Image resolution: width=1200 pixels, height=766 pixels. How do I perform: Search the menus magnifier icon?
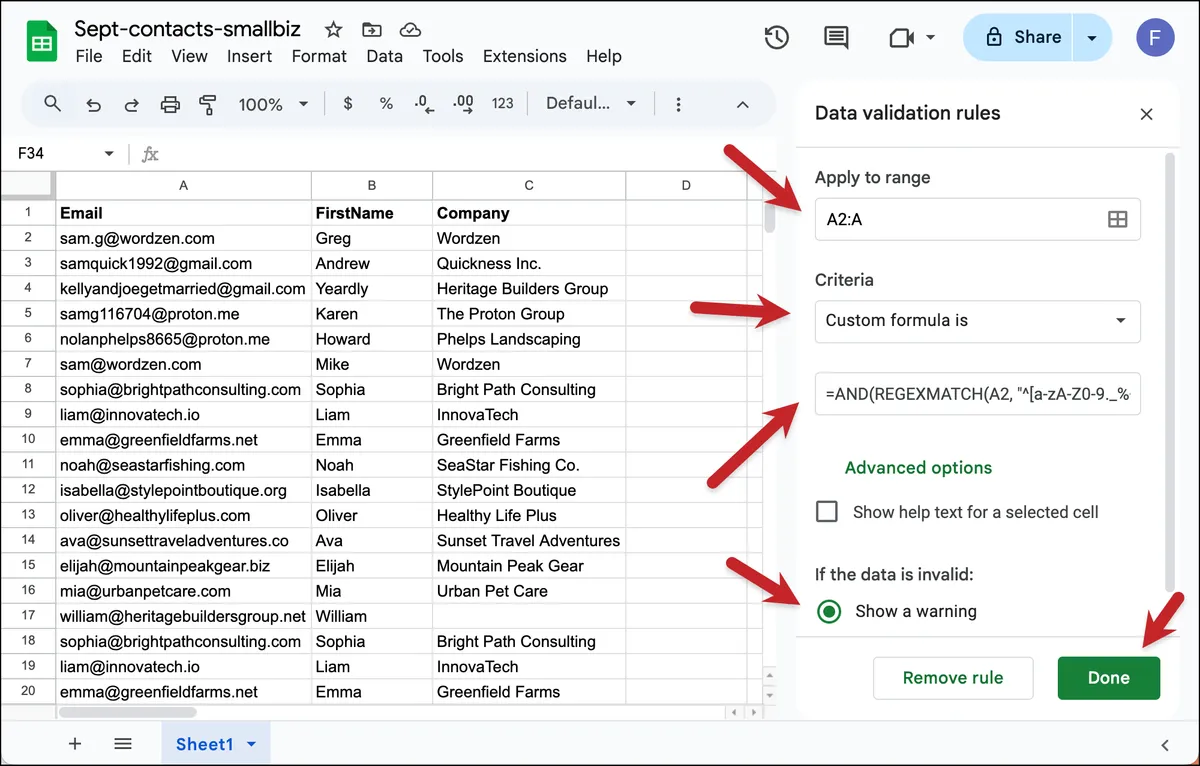pos(53,104)
